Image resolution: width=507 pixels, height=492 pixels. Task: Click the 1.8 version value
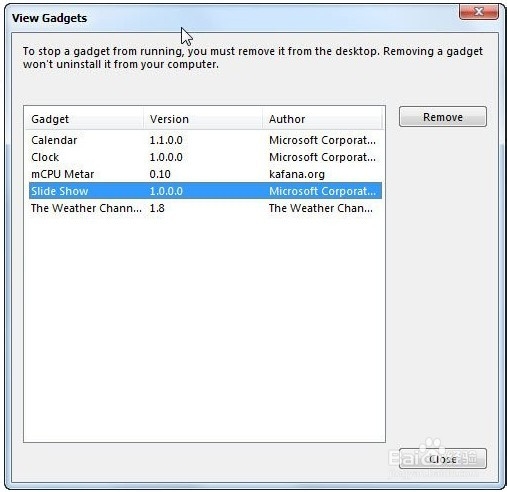(x=157, y=208)
